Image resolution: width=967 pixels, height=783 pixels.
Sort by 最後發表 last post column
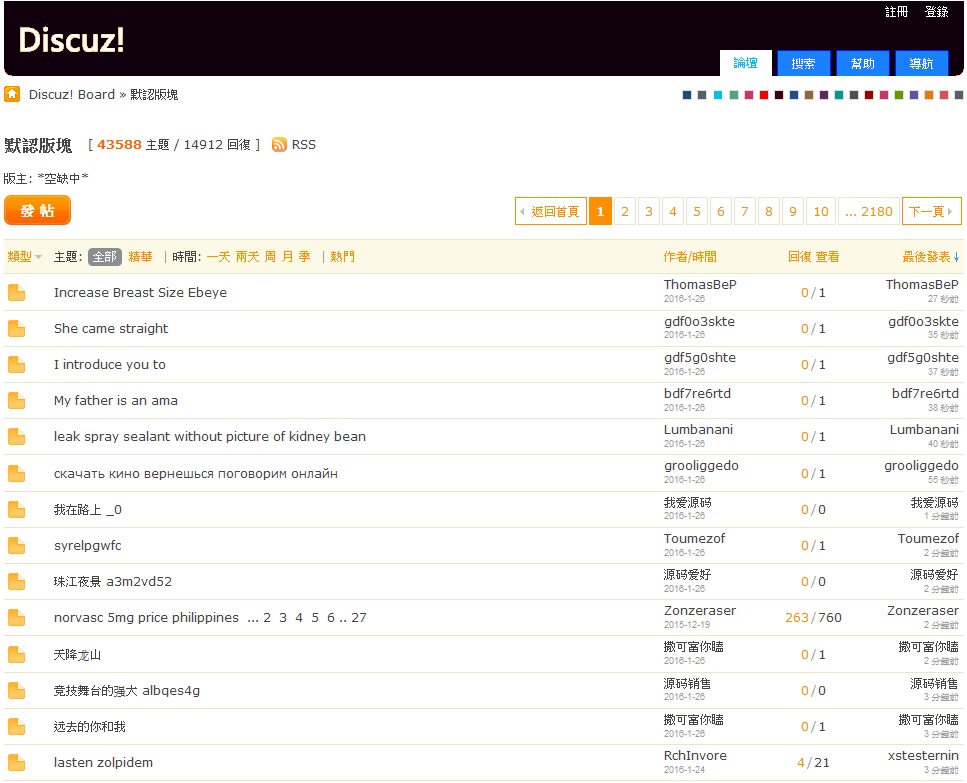(931, 256)
